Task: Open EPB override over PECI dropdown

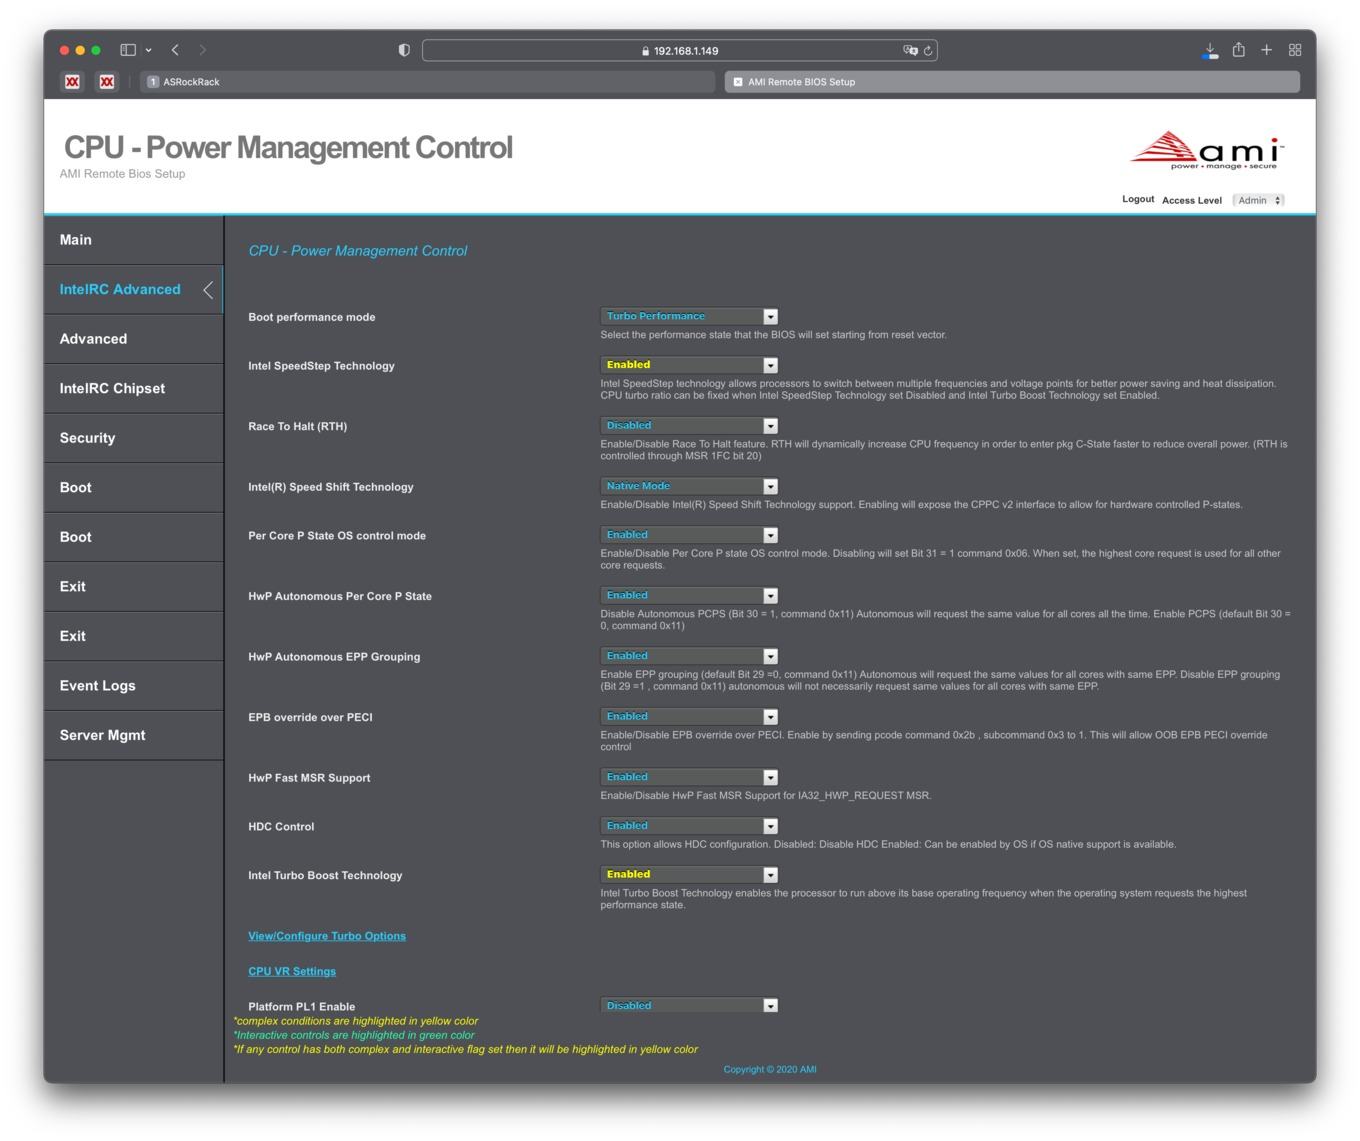Action: click(689, 716)
